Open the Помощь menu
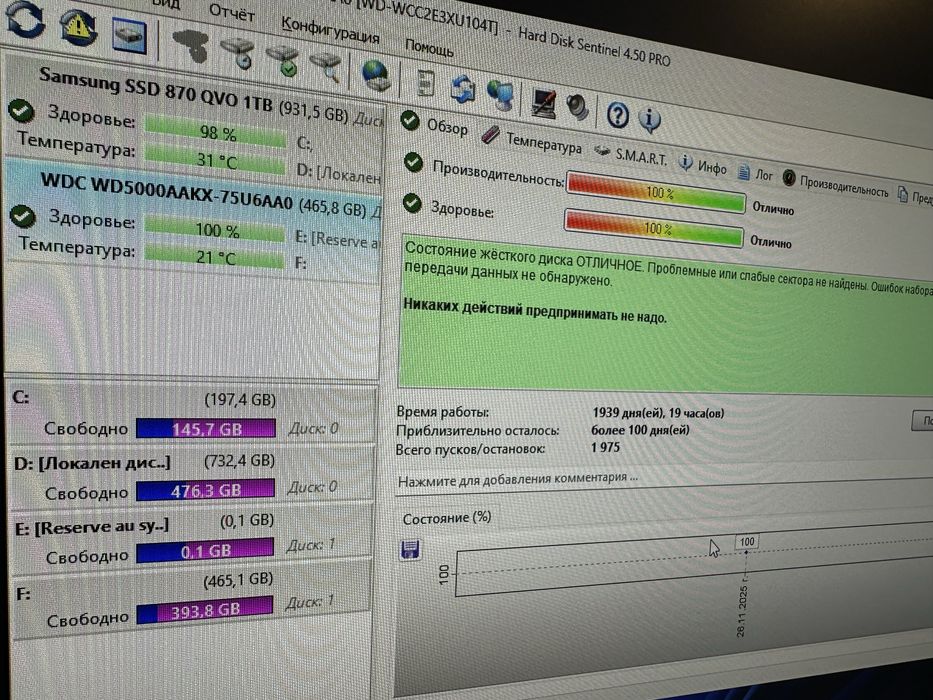The height and width of the screenshot is (700, 933). coord(430,46)
